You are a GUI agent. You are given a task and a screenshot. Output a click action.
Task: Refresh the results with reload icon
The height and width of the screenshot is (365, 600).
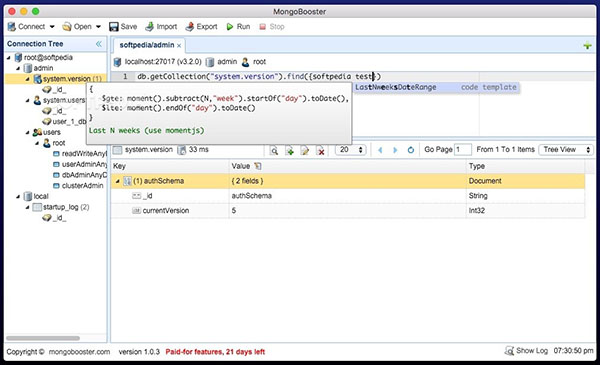coord(411,150)
